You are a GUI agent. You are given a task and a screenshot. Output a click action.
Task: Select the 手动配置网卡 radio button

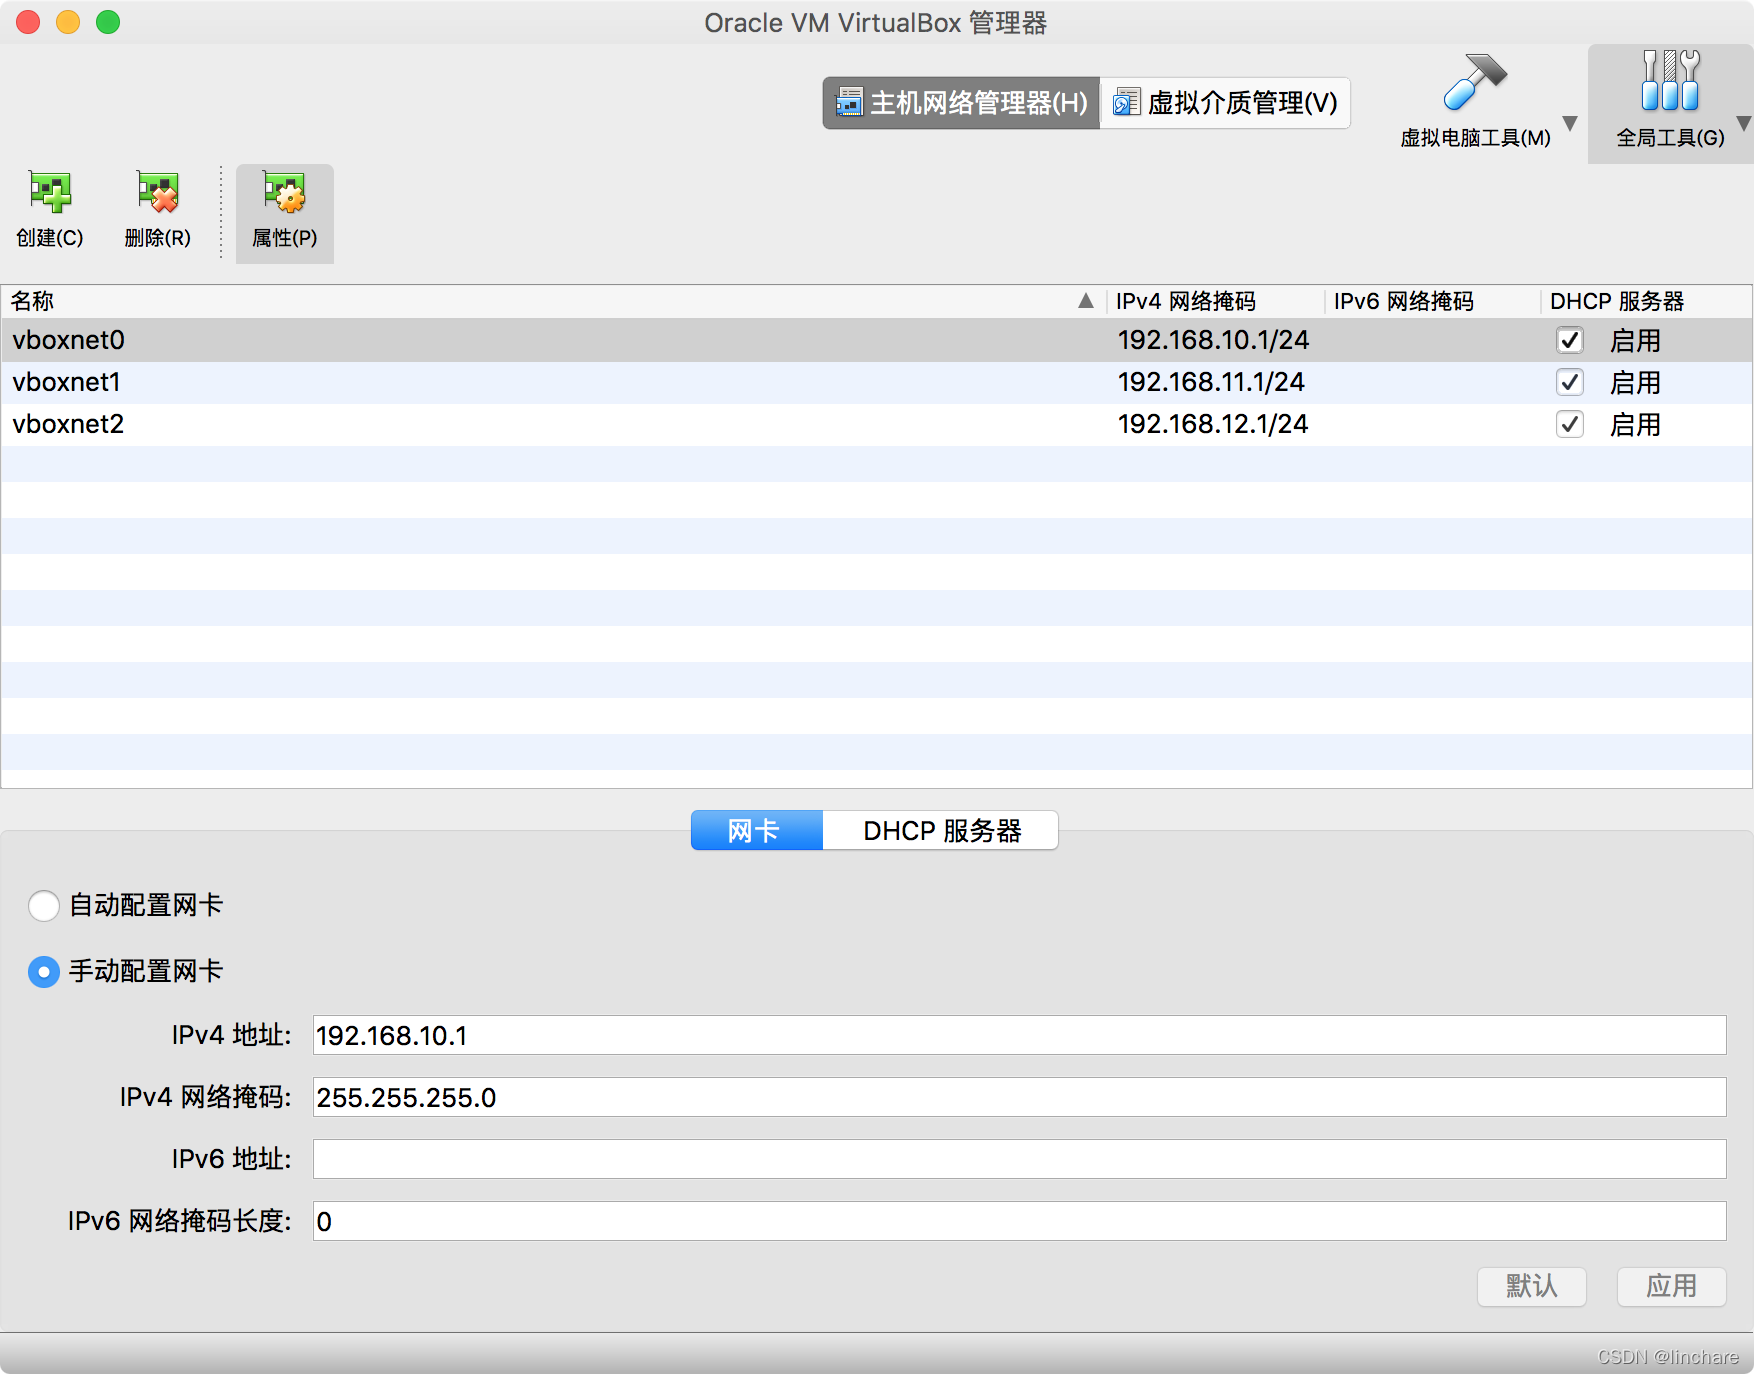click(44, 972)
